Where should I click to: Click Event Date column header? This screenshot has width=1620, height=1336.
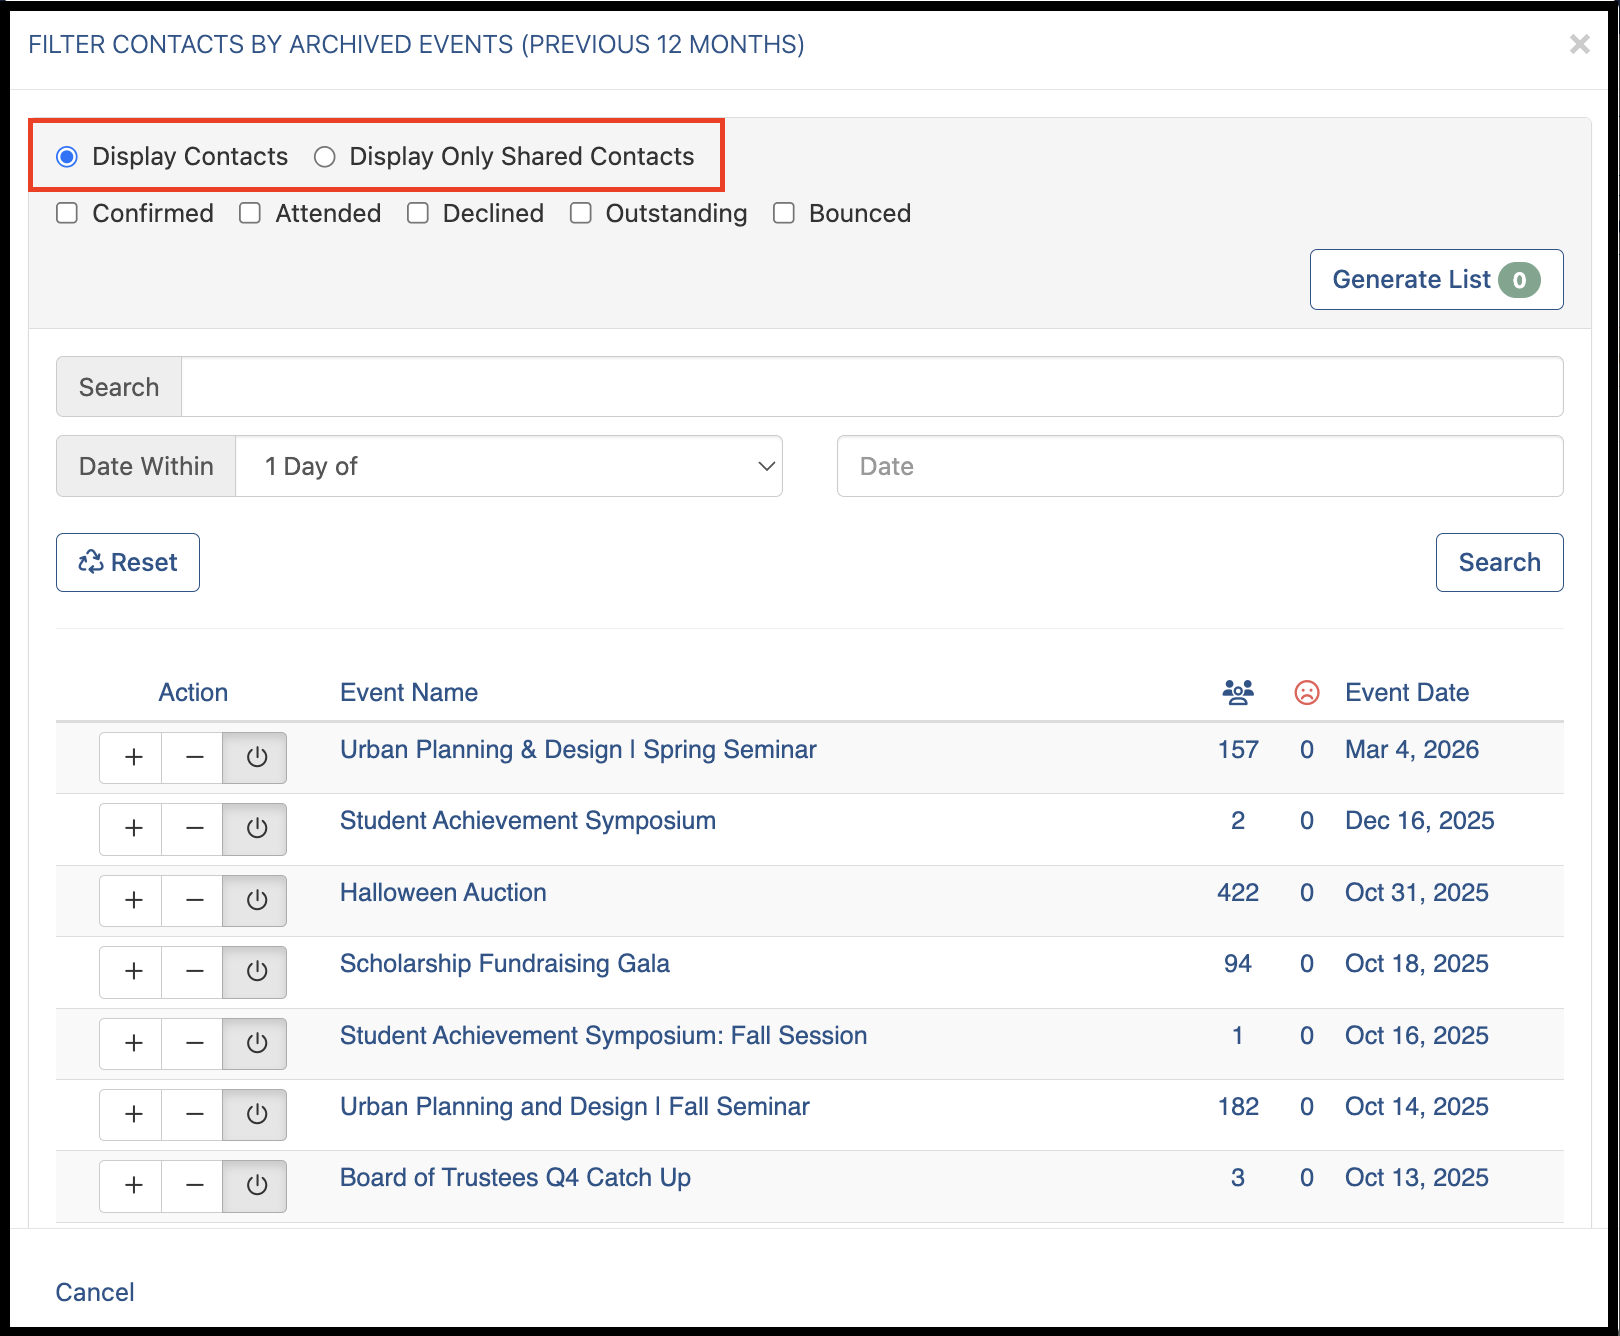[x=1407, y=692]
